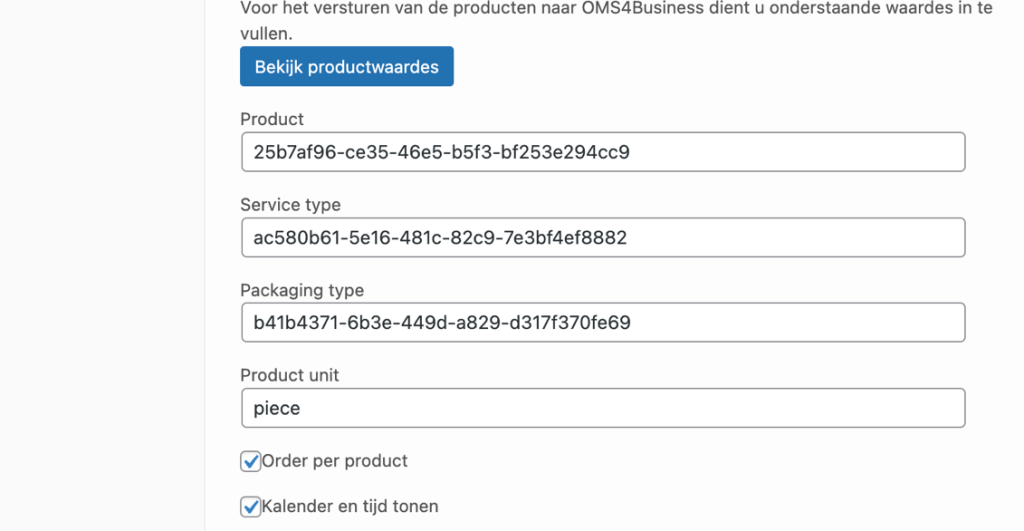This screenshot has height=531, width=1024.
Task: Click the Order per product label text
Action: click(x=334, y=461)
